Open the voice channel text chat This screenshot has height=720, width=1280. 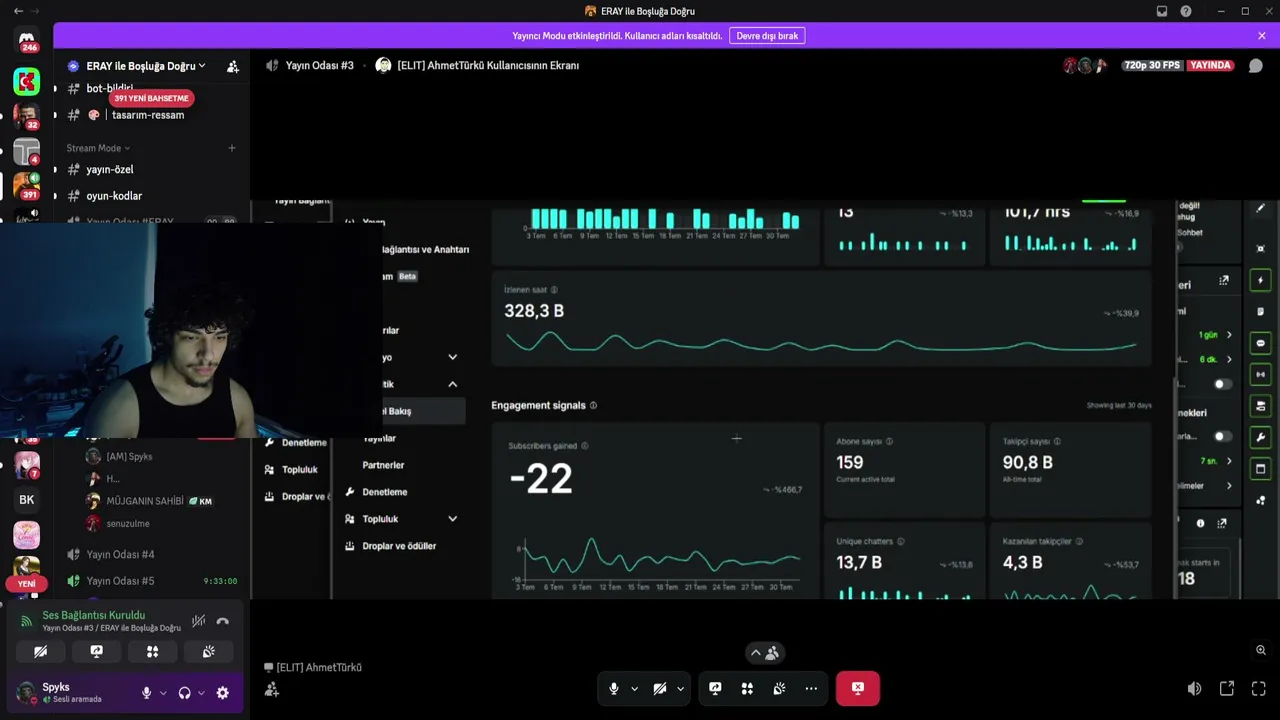coord(1256,66)
